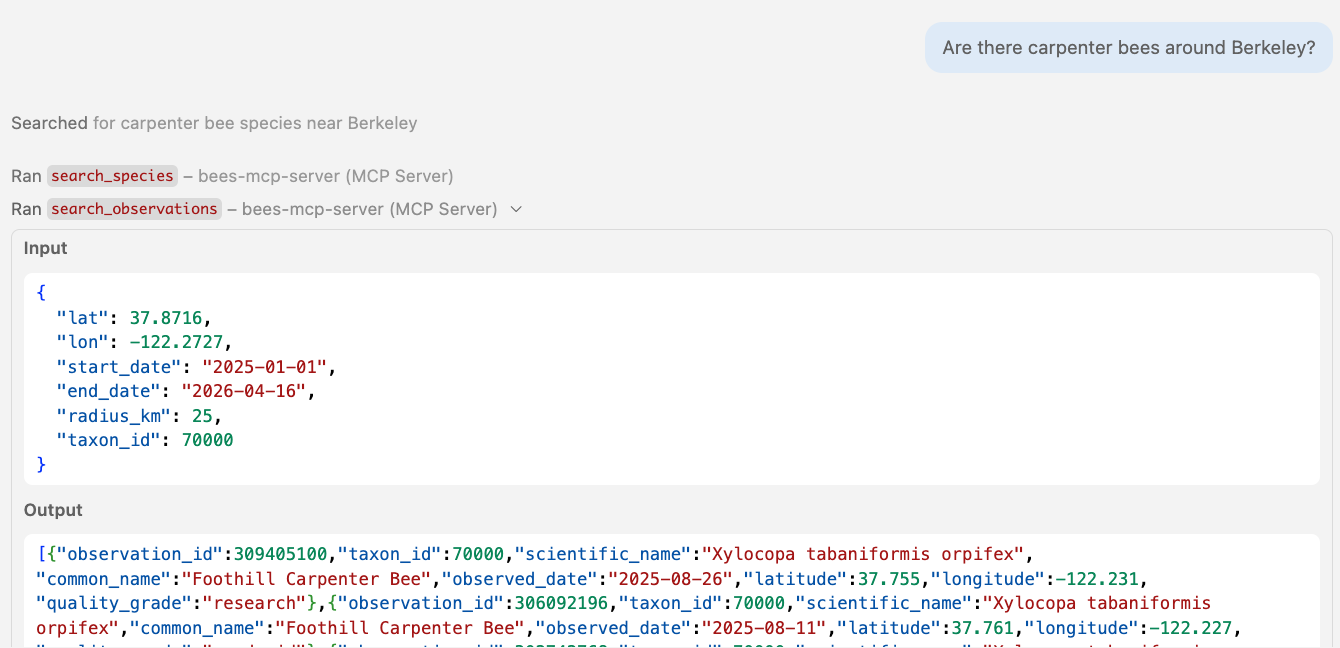Click the taxon_id value 70000 in Input
The image size is (1340, 648).
coord(205,440)
